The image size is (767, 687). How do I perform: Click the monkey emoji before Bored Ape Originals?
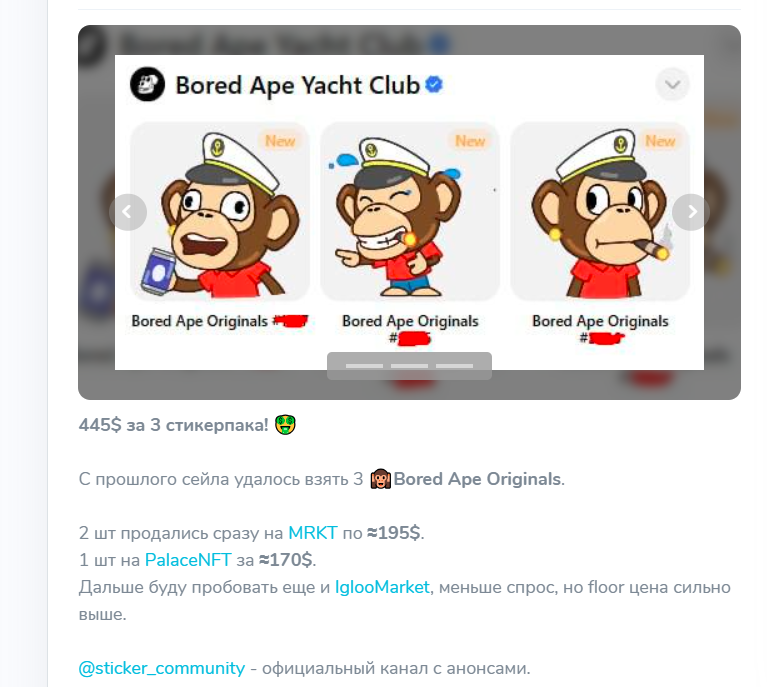pyautogui.click(x=380, y=479)
